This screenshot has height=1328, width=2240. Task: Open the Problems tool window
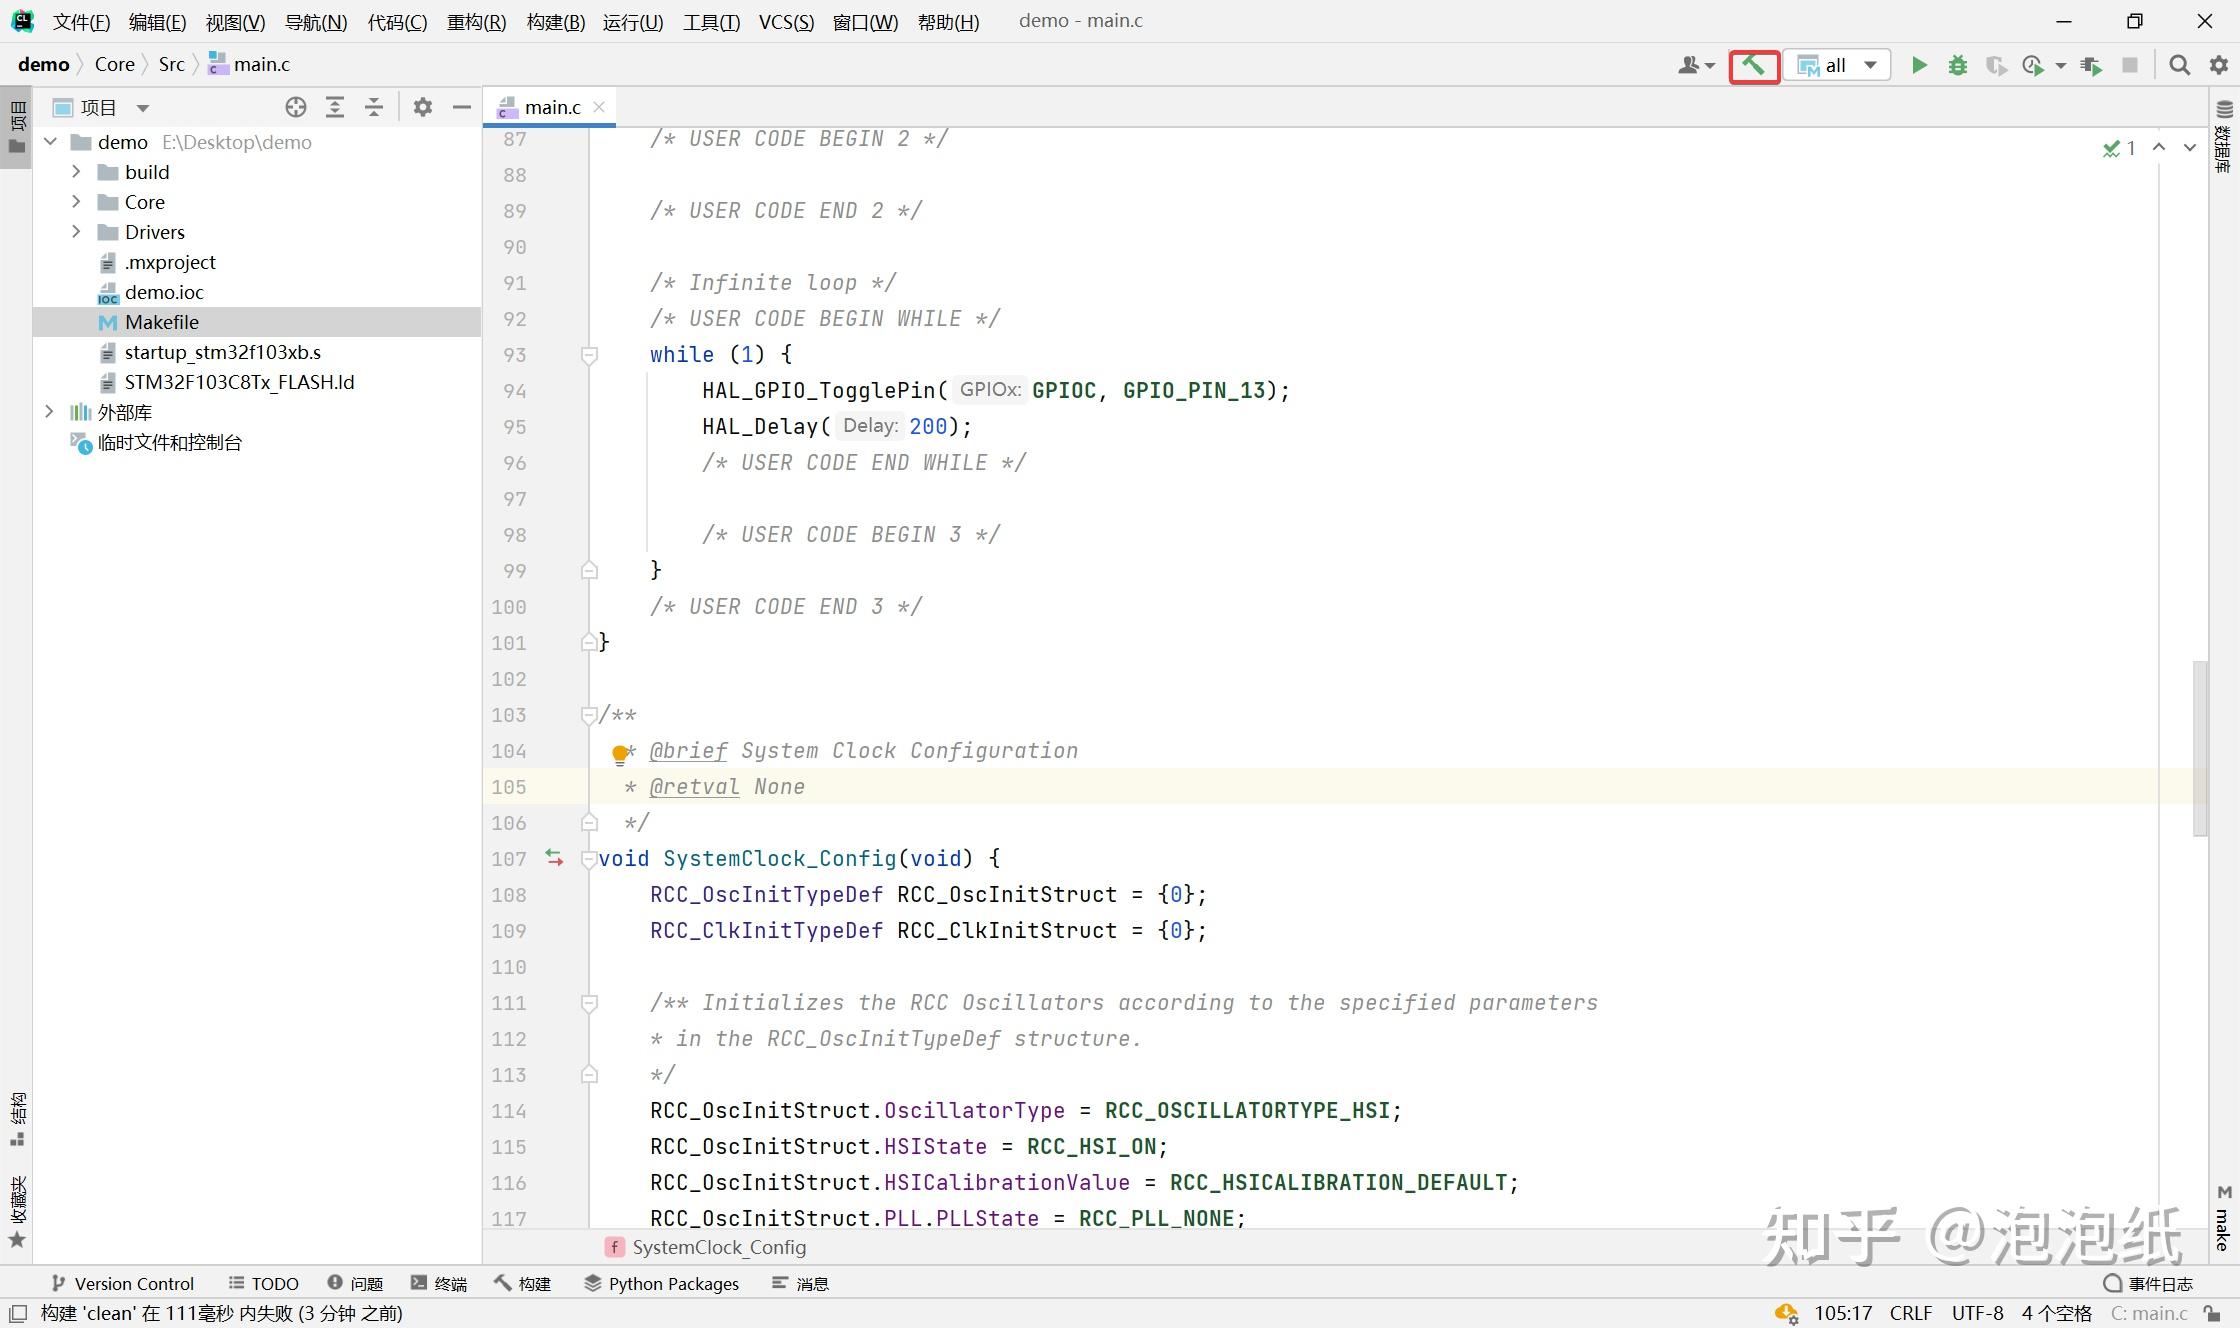[355, 1283]
